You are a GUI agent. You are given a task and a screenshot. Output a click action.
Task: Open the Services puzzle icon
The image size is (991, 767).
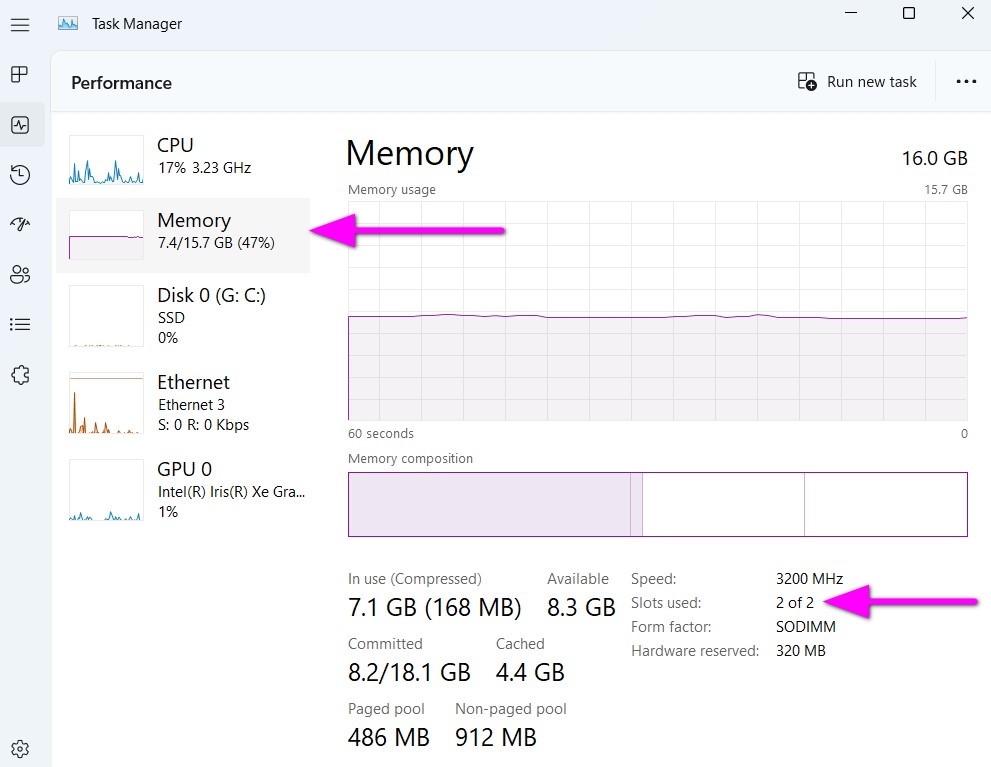pos(20,375)
